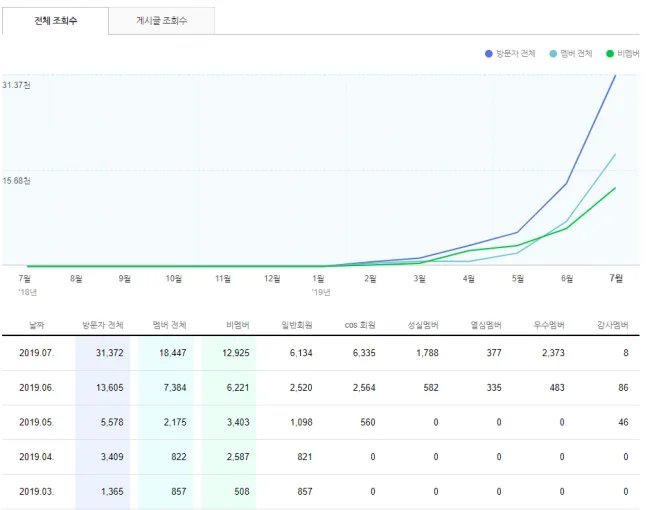Click the 335 열심멤버 cell
The width and height of the screenshot is (652, 510).
[x=494, y=388]
